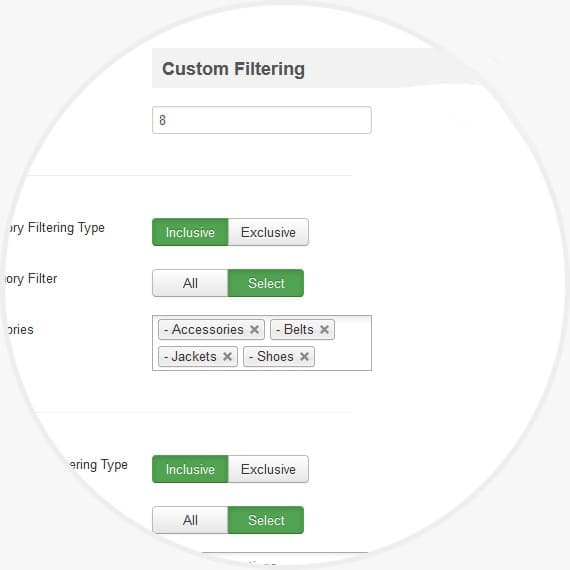Viewport: 570px width, 570px height.
Task: Switch the lower Filtering Type to Exclusive
Action: click(268, 469)
